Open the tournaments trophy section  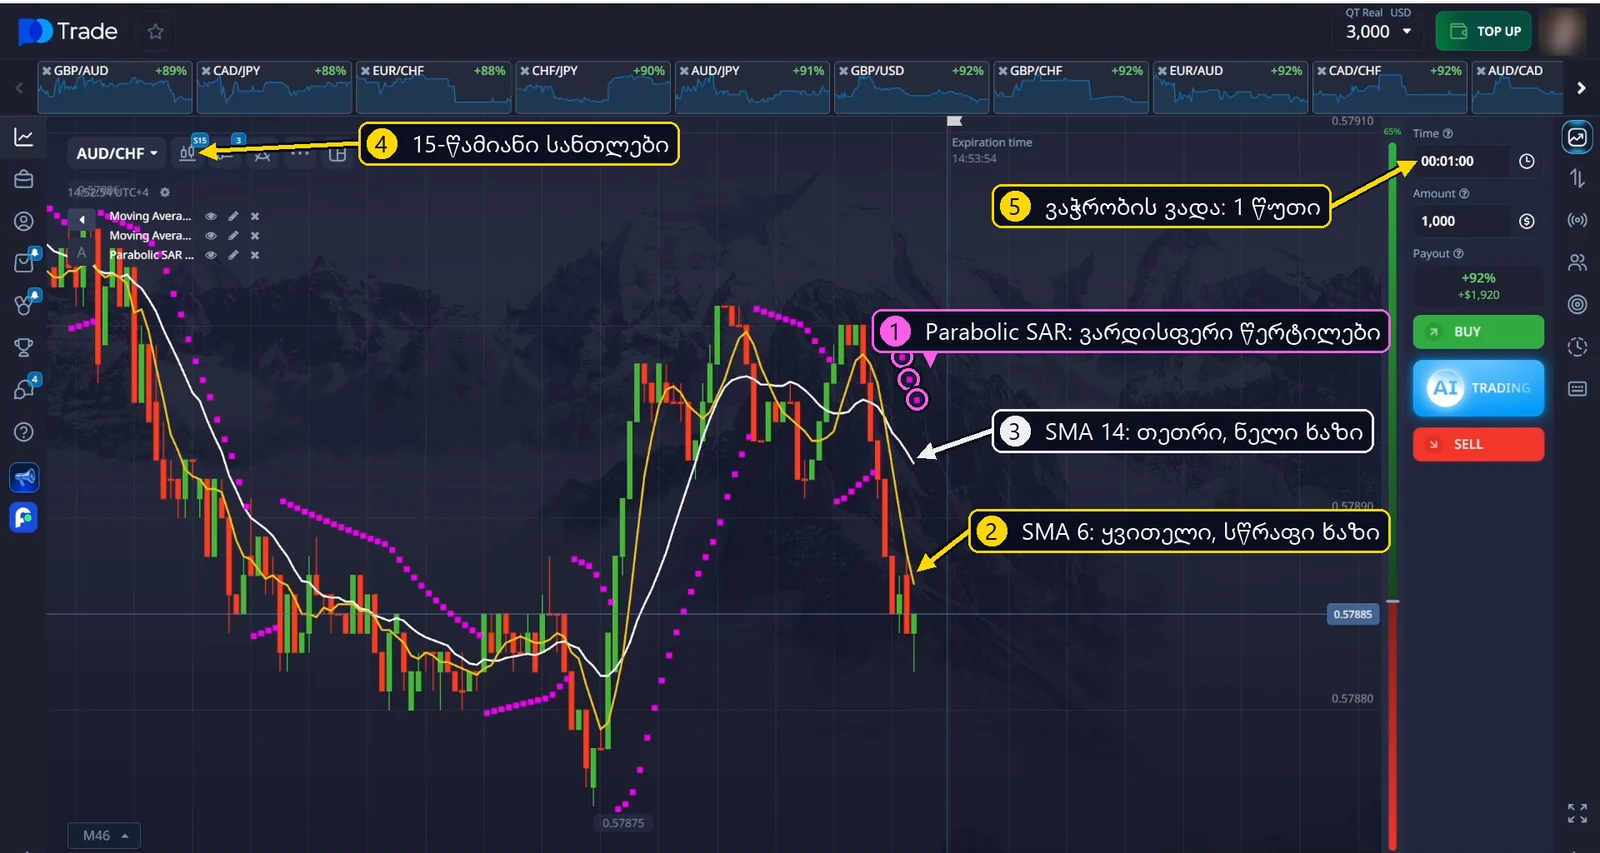24,348
